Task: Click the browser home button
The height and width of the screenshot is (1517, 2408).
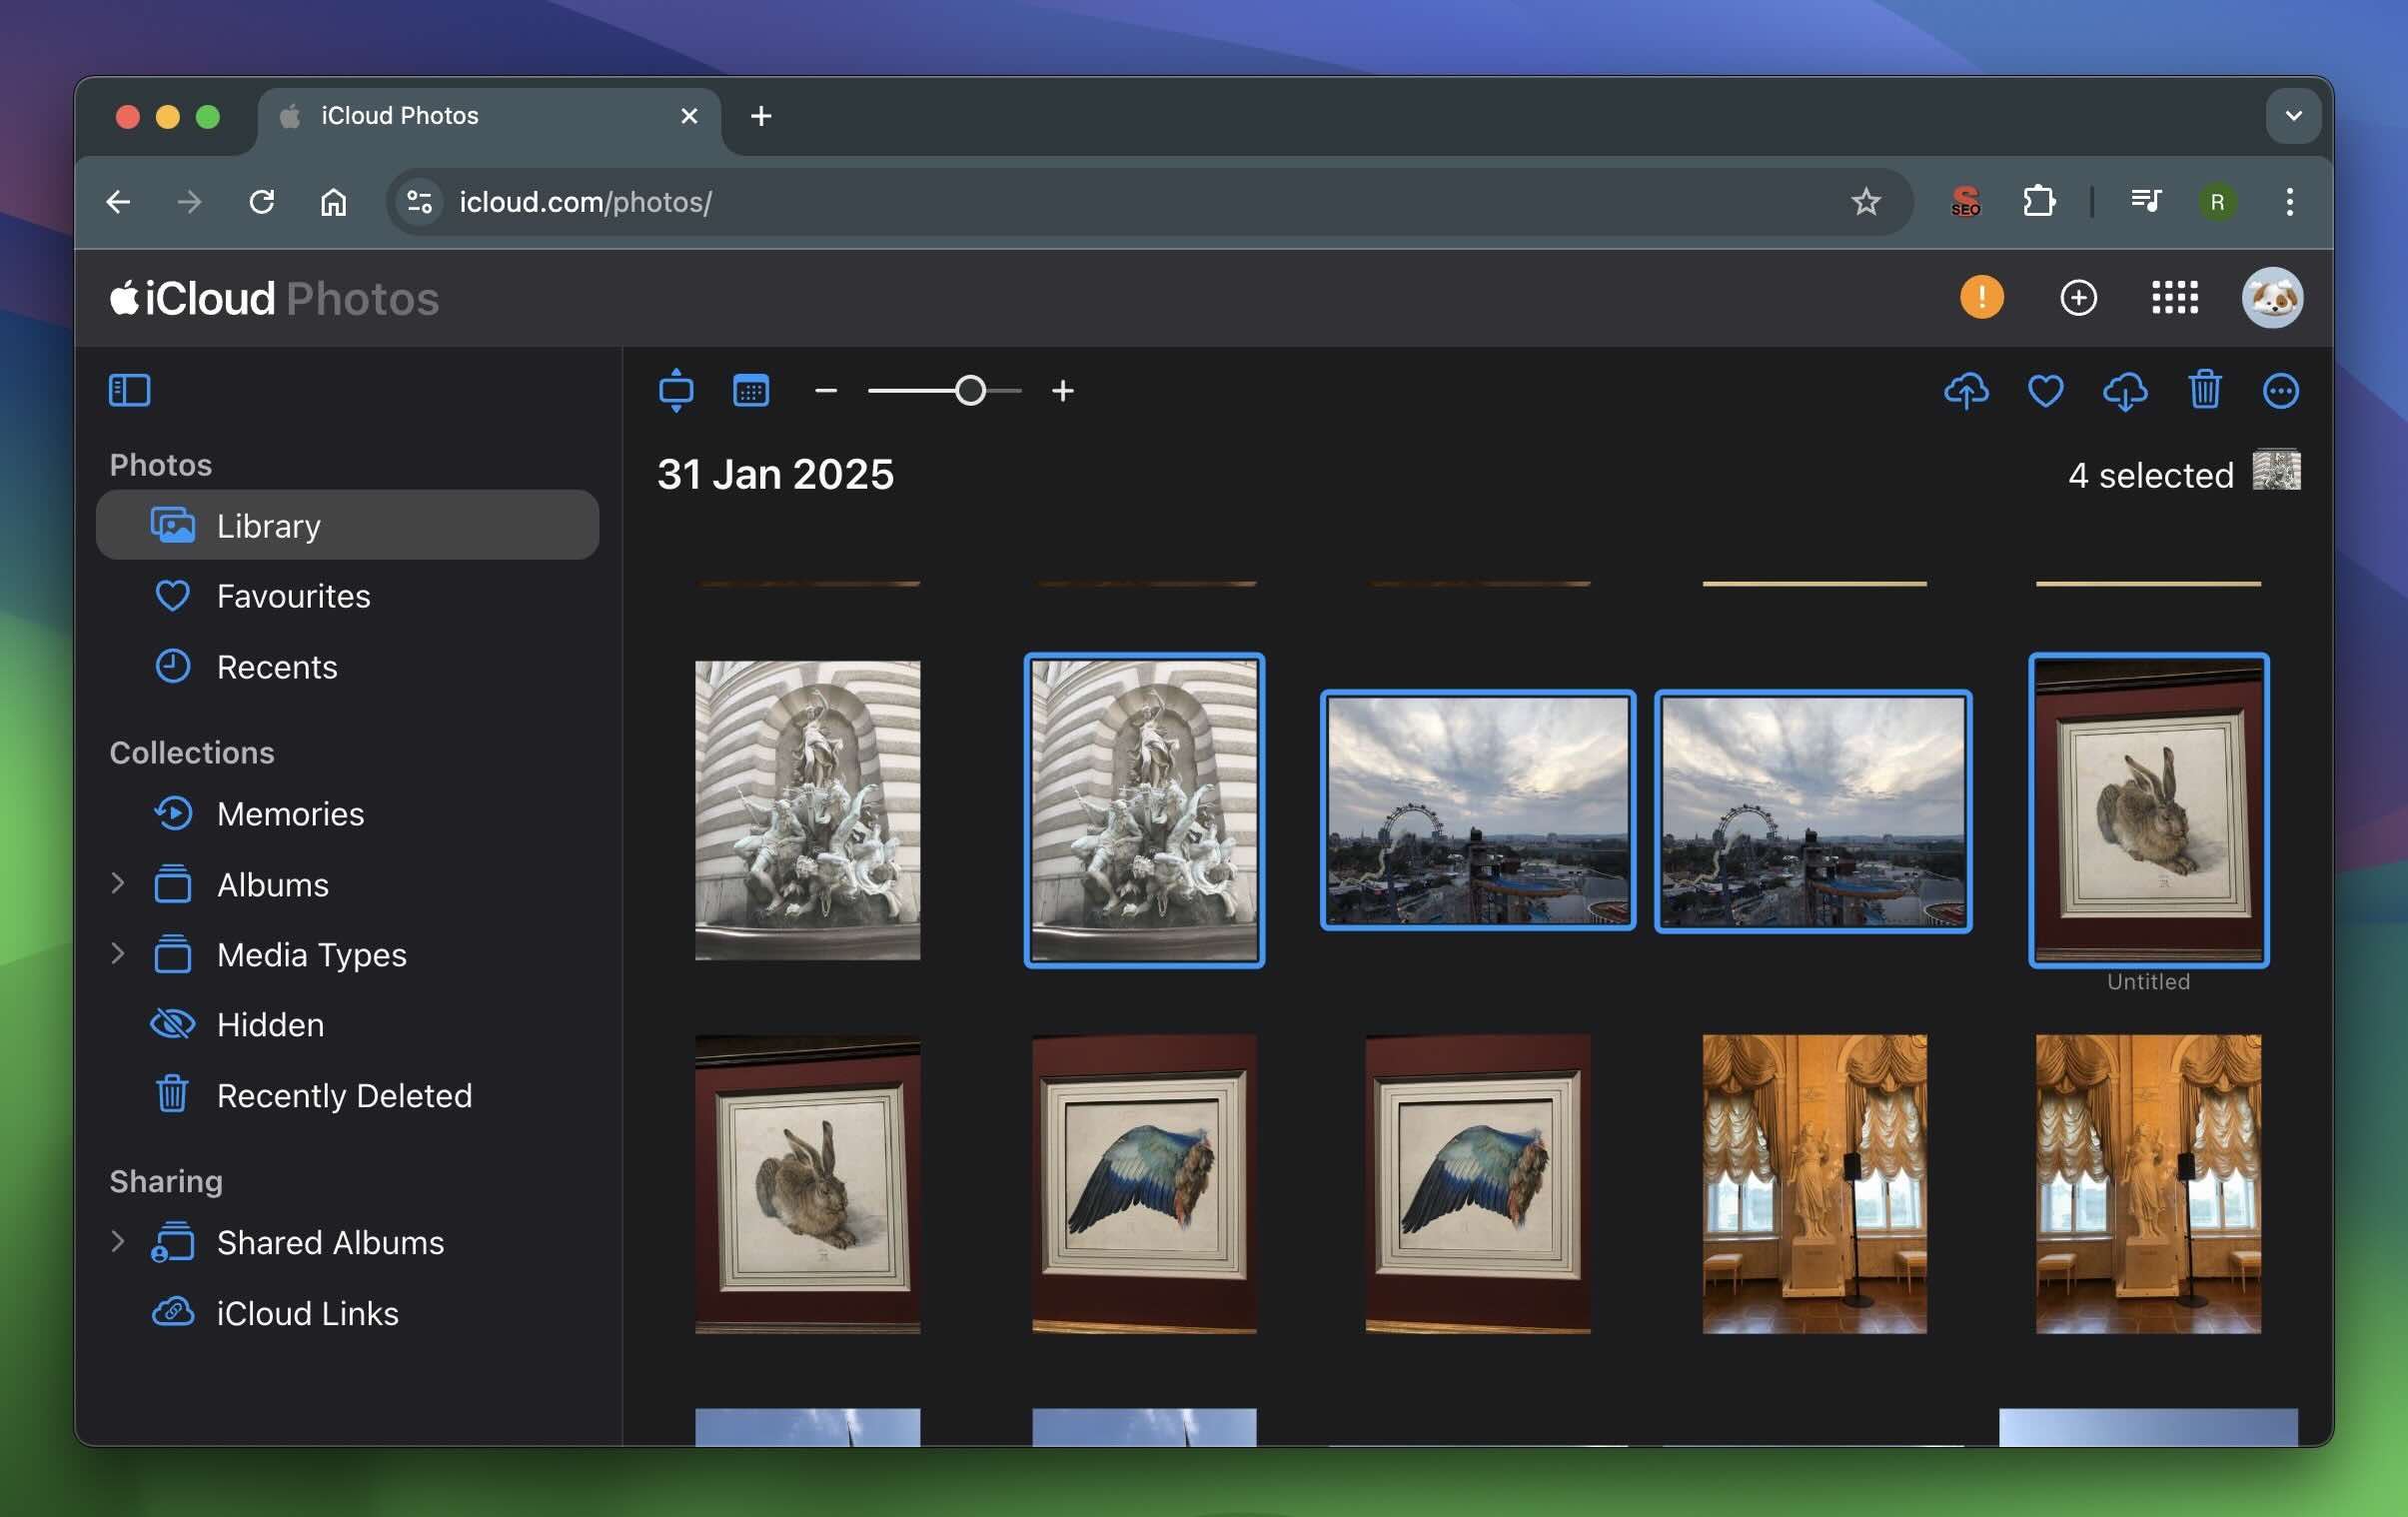Action: point(333,202)
